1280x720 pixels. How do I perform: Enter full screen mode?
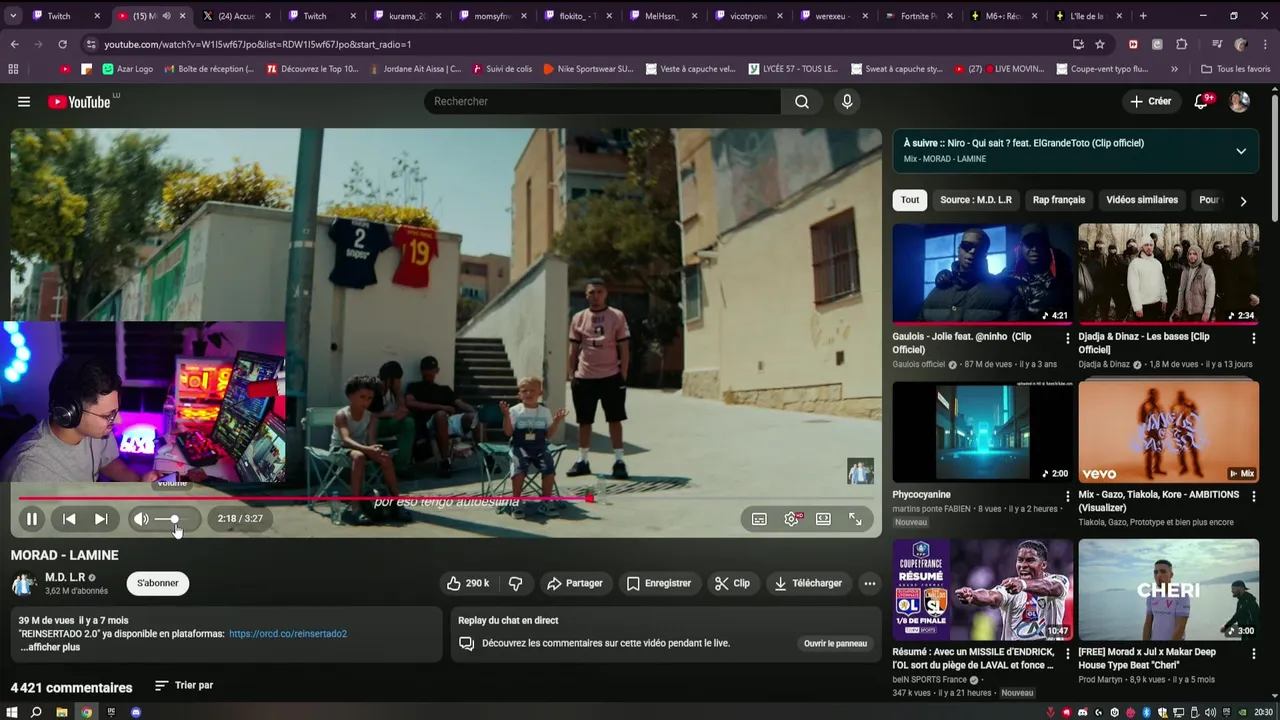click(855, 519)
